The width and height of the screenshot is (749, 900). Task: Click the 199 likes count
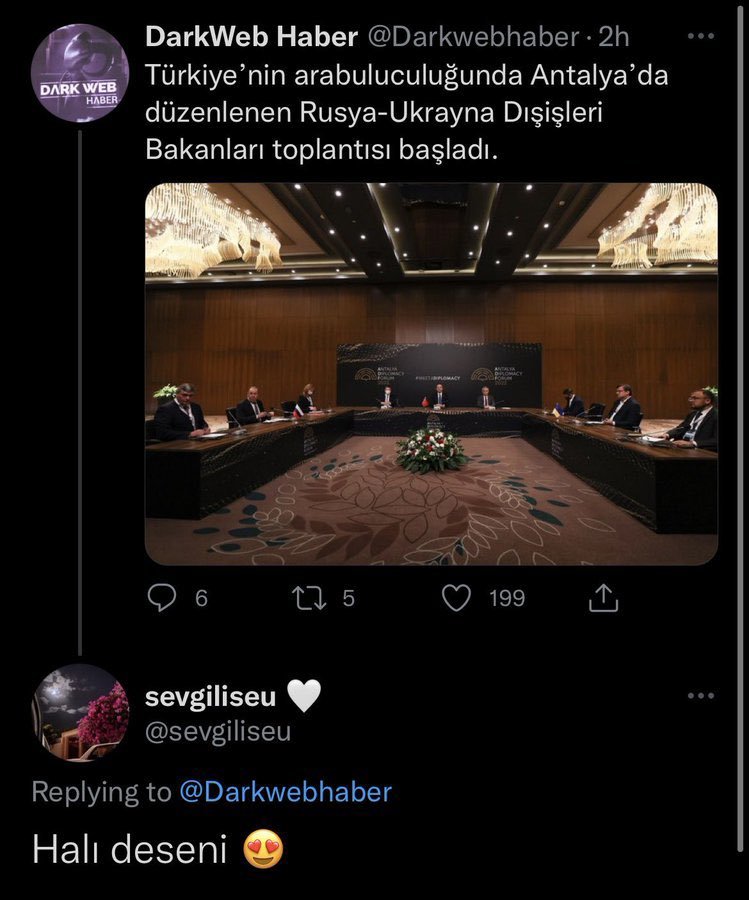coord(507,598)
